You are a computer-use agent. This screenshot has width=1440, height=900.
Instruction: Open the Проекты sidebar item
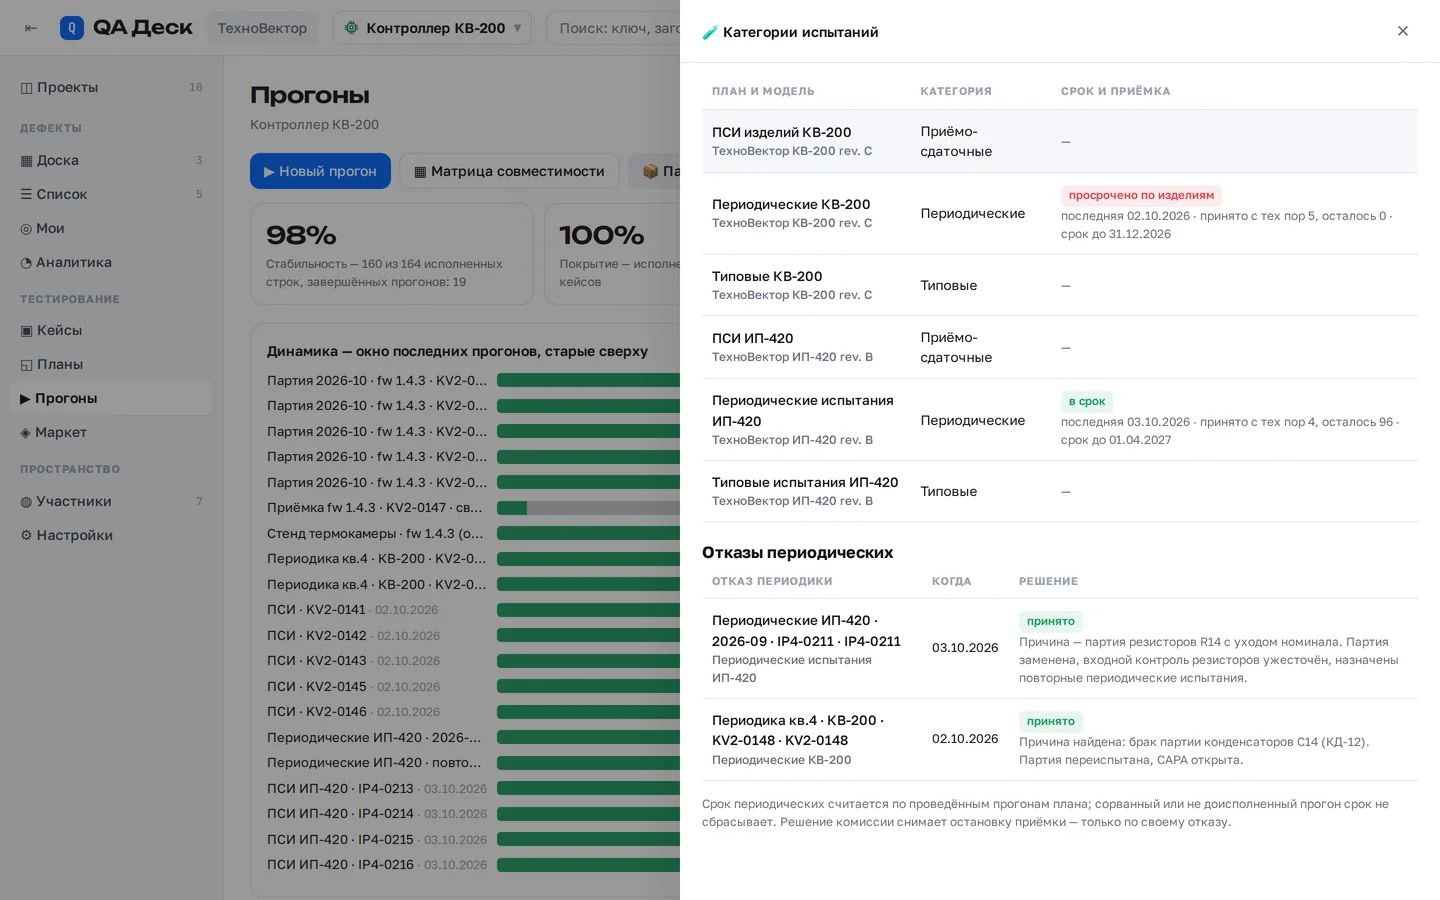click(x=112, y=88)
